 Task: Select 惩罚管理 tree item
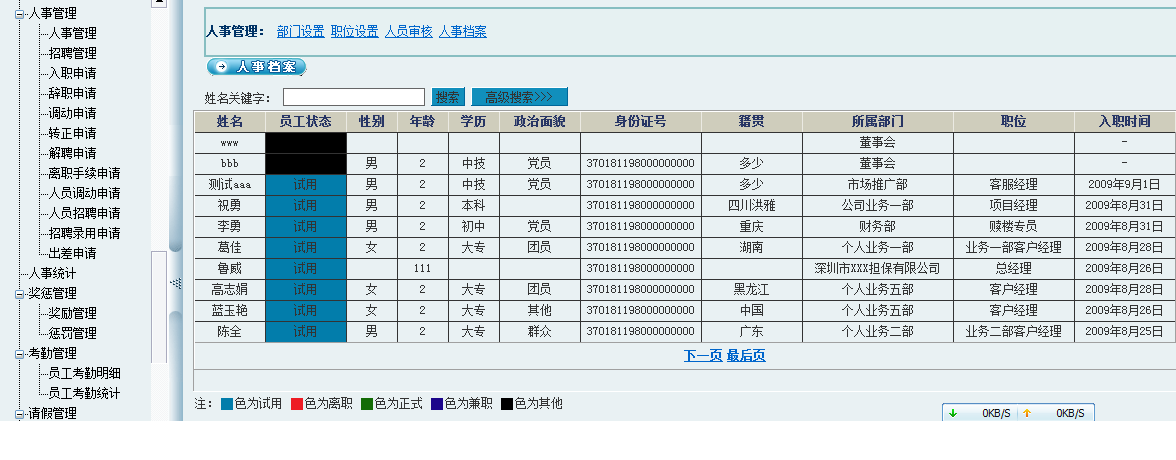tap(73, 333)
